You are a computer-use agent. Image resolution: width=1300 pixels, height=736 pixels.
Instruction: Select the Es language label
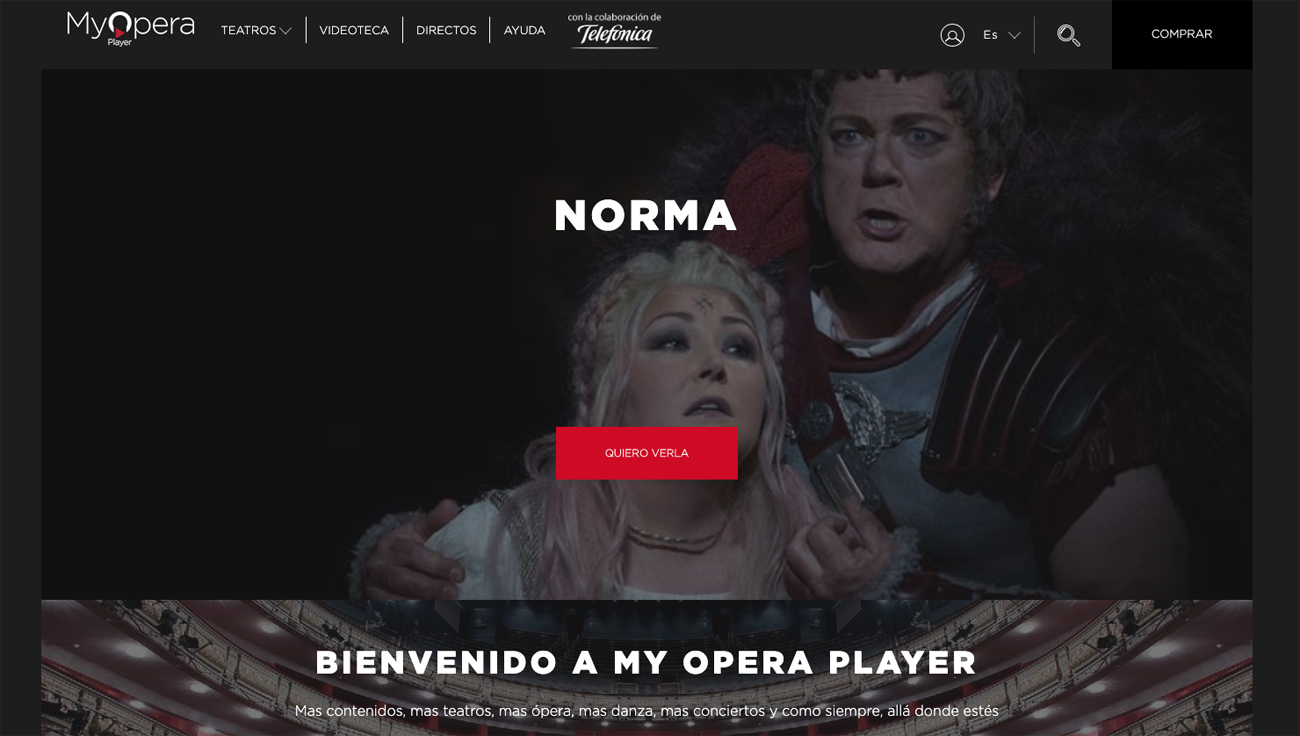pyautogui.click(x=990, y=35)
